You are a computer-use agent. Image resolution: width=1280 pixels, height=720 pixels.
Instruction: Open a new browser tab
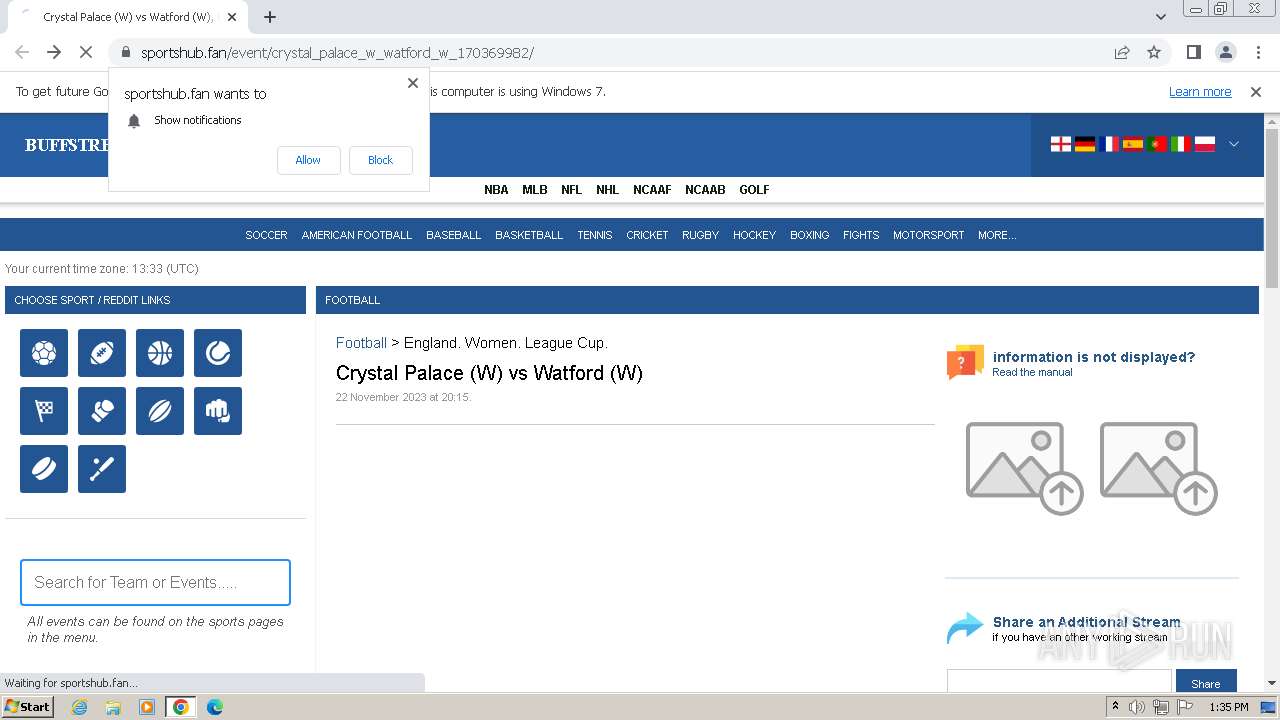click(270, 17)
